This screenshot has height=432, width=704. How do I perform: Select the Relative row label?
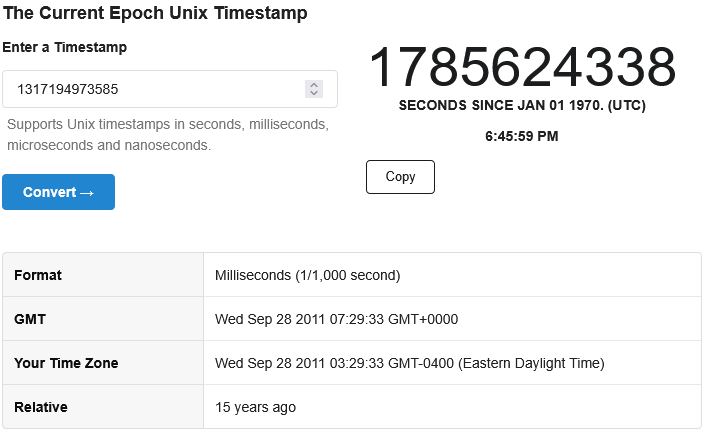pos(41,407)
